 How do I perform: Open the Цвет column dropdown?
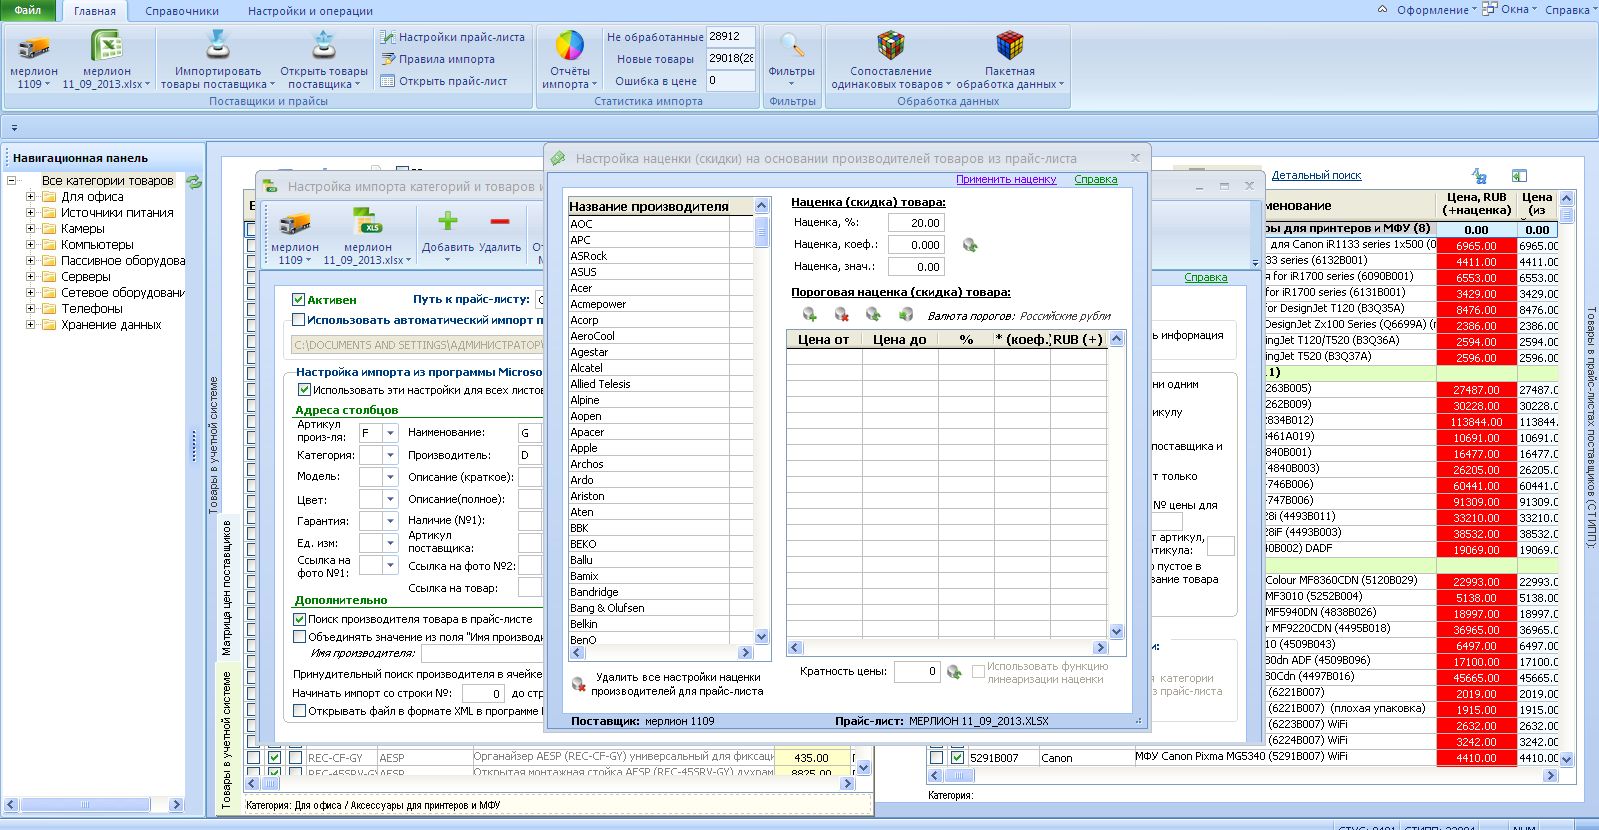coord(390,499)
